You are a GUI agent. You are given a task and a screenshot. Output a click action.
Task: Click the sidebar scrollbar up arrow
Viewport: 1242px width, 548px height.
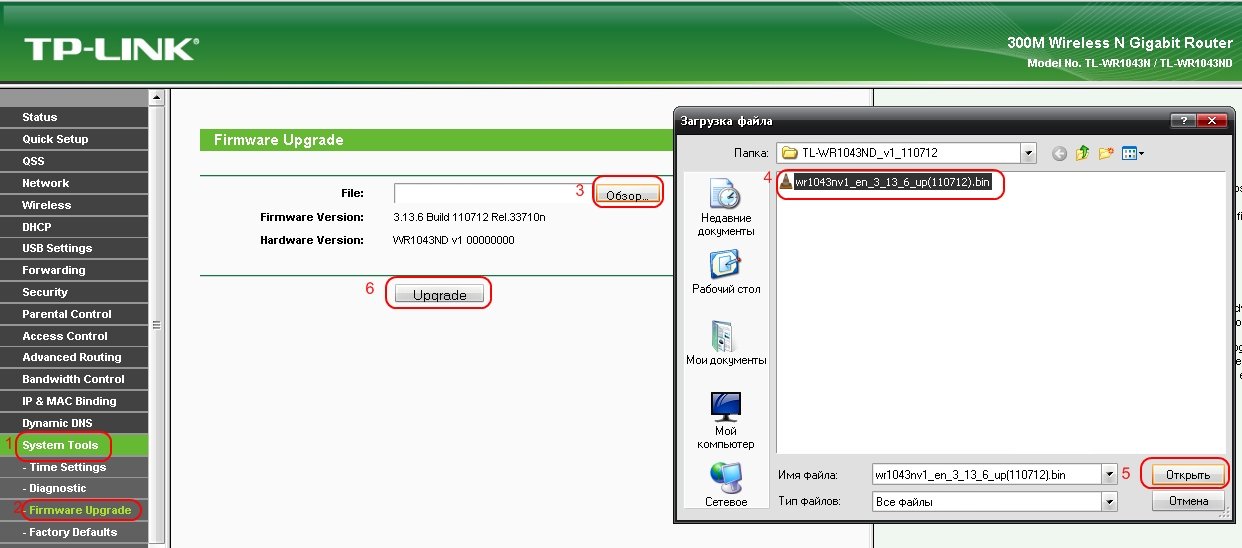(x=156, y=98)
